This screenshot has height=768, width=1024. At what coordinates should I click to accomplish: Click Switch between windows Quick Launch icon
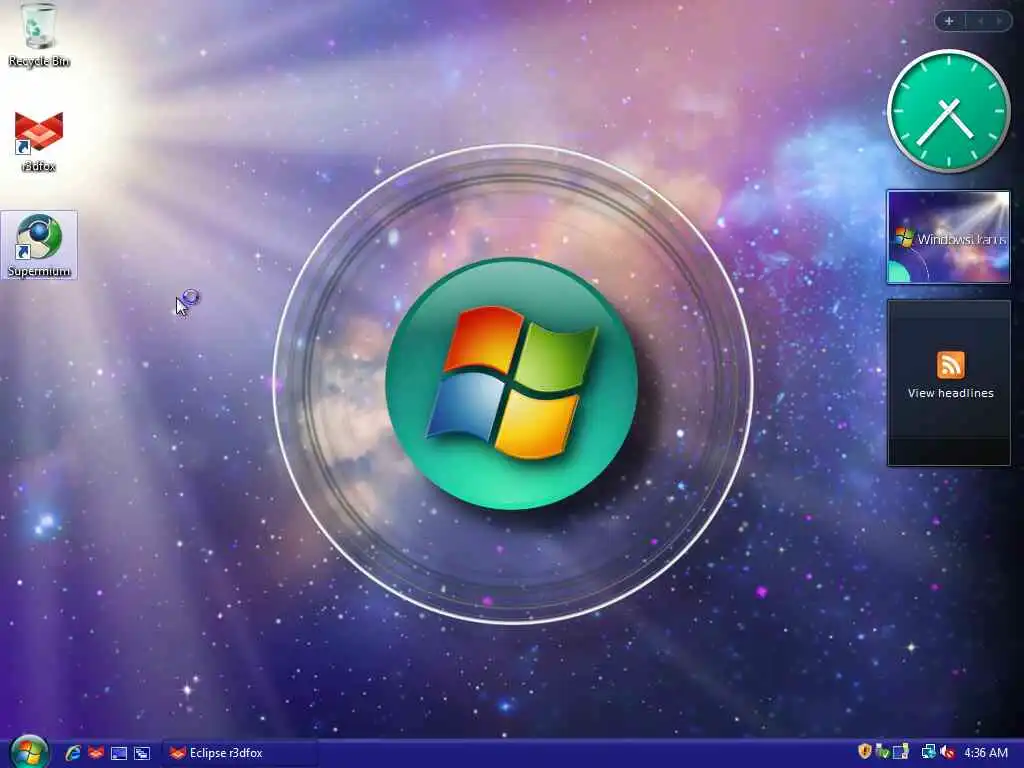(142, 753)
